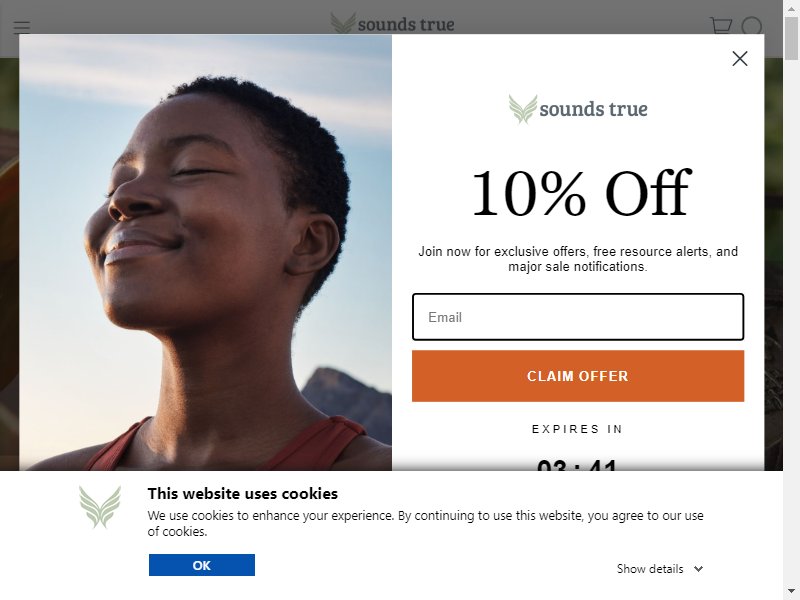Viewport: 800px width, 600px height.
Task: Click the smiling woman photo
Action: (206, 252)
